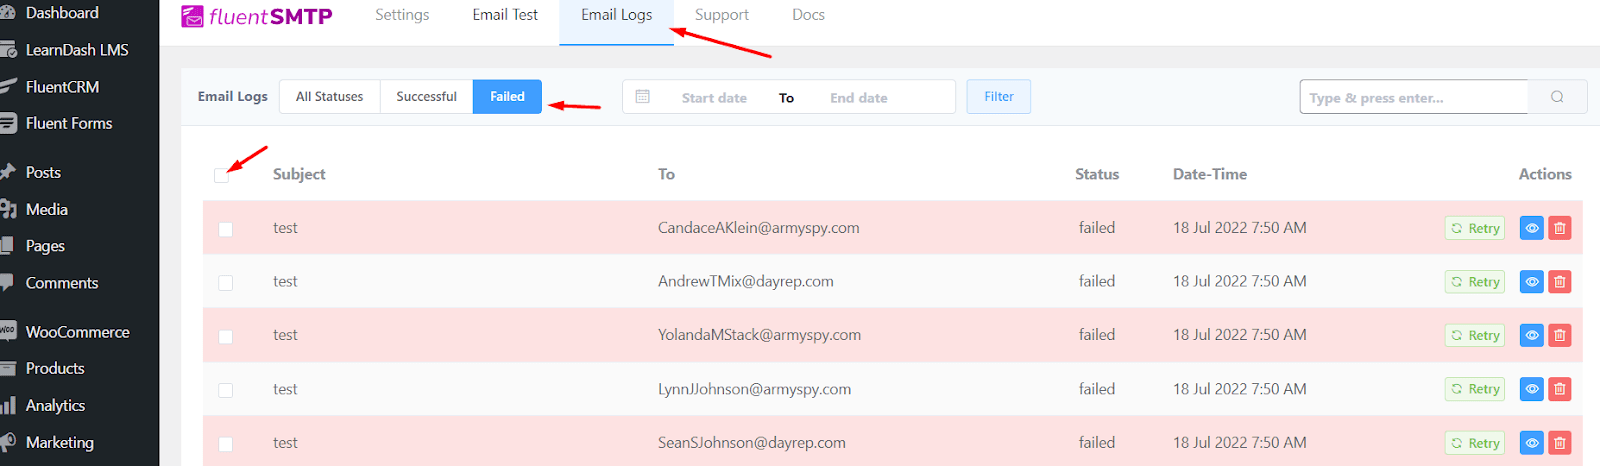
Task: Tick the select-all checkbox in table header
Action: (221, 175)
